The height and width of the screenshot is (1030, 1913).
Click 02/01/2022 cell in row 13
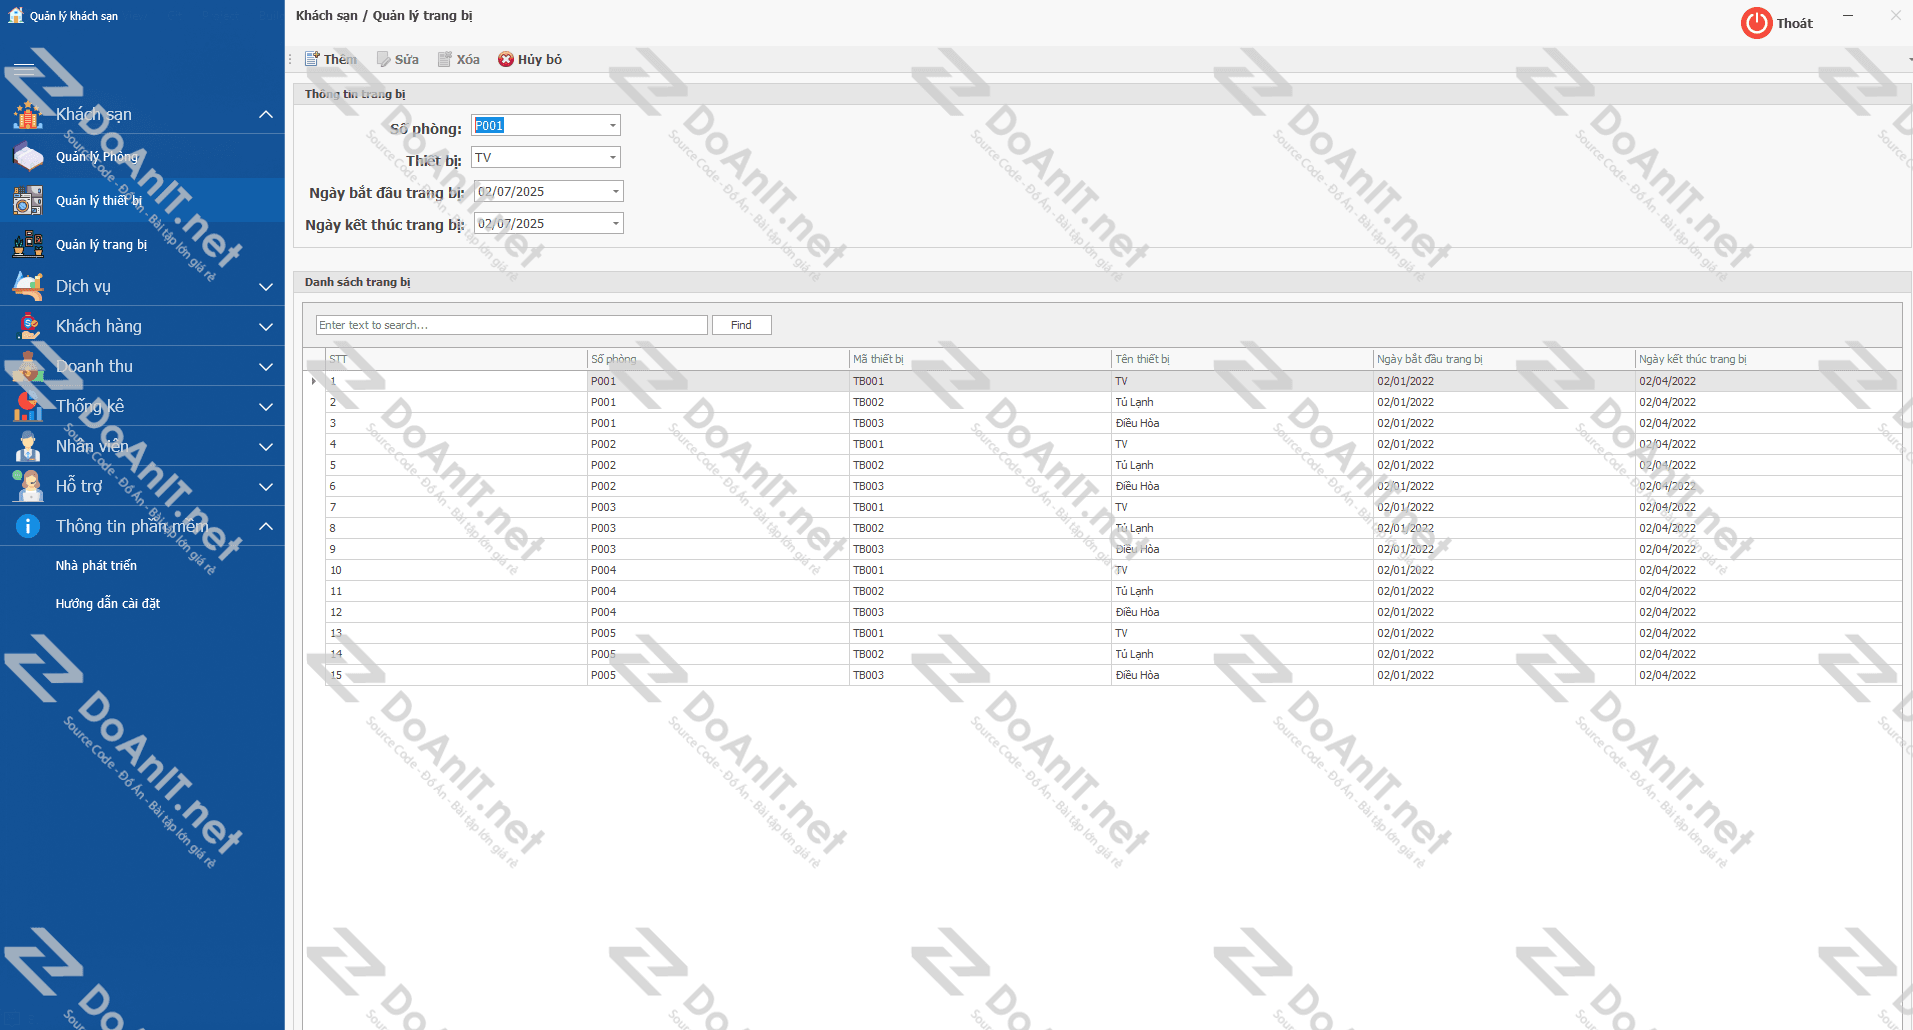point(1504,633)
